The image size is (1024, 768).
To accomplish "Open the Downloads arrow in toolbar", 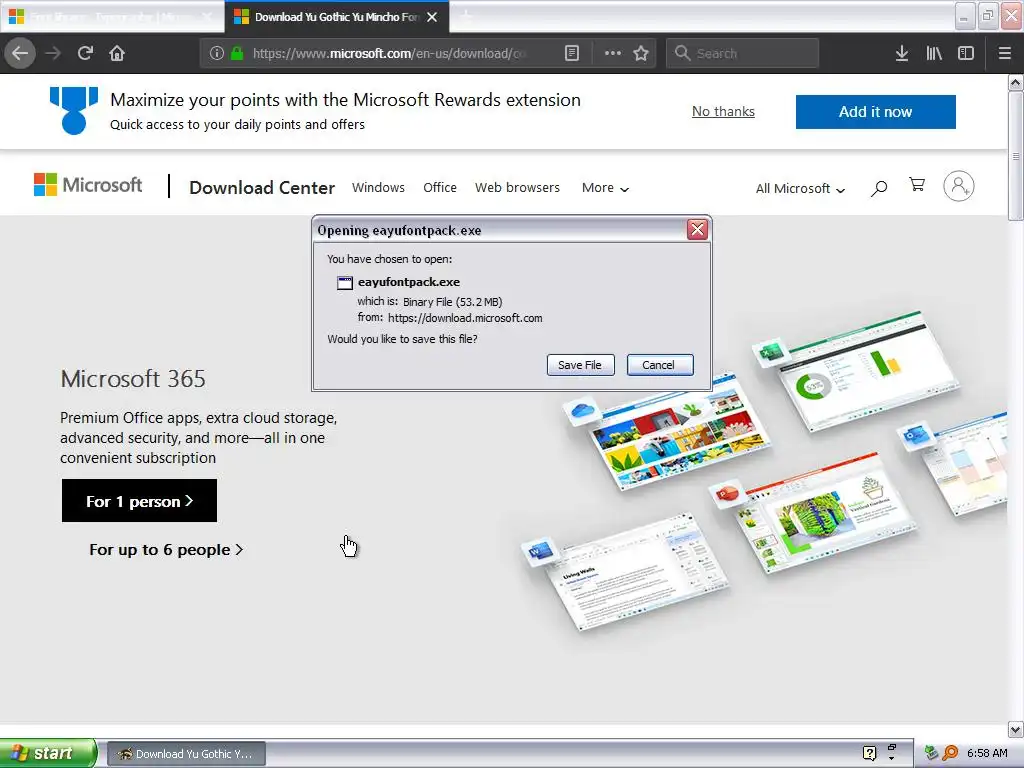I will [901, 53].
